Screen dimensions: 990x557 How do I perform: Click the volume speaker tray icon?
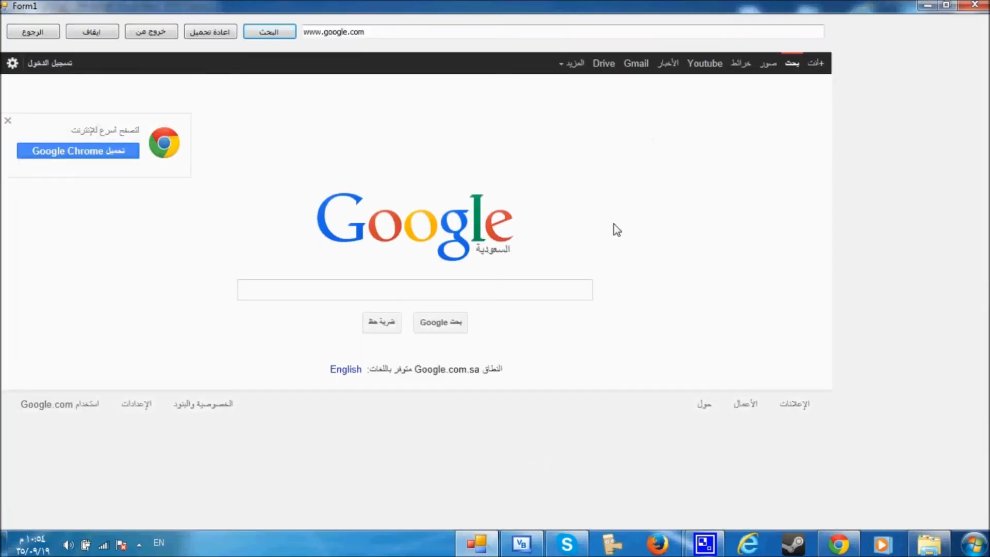pyautogui.click(x=68, y=544)
